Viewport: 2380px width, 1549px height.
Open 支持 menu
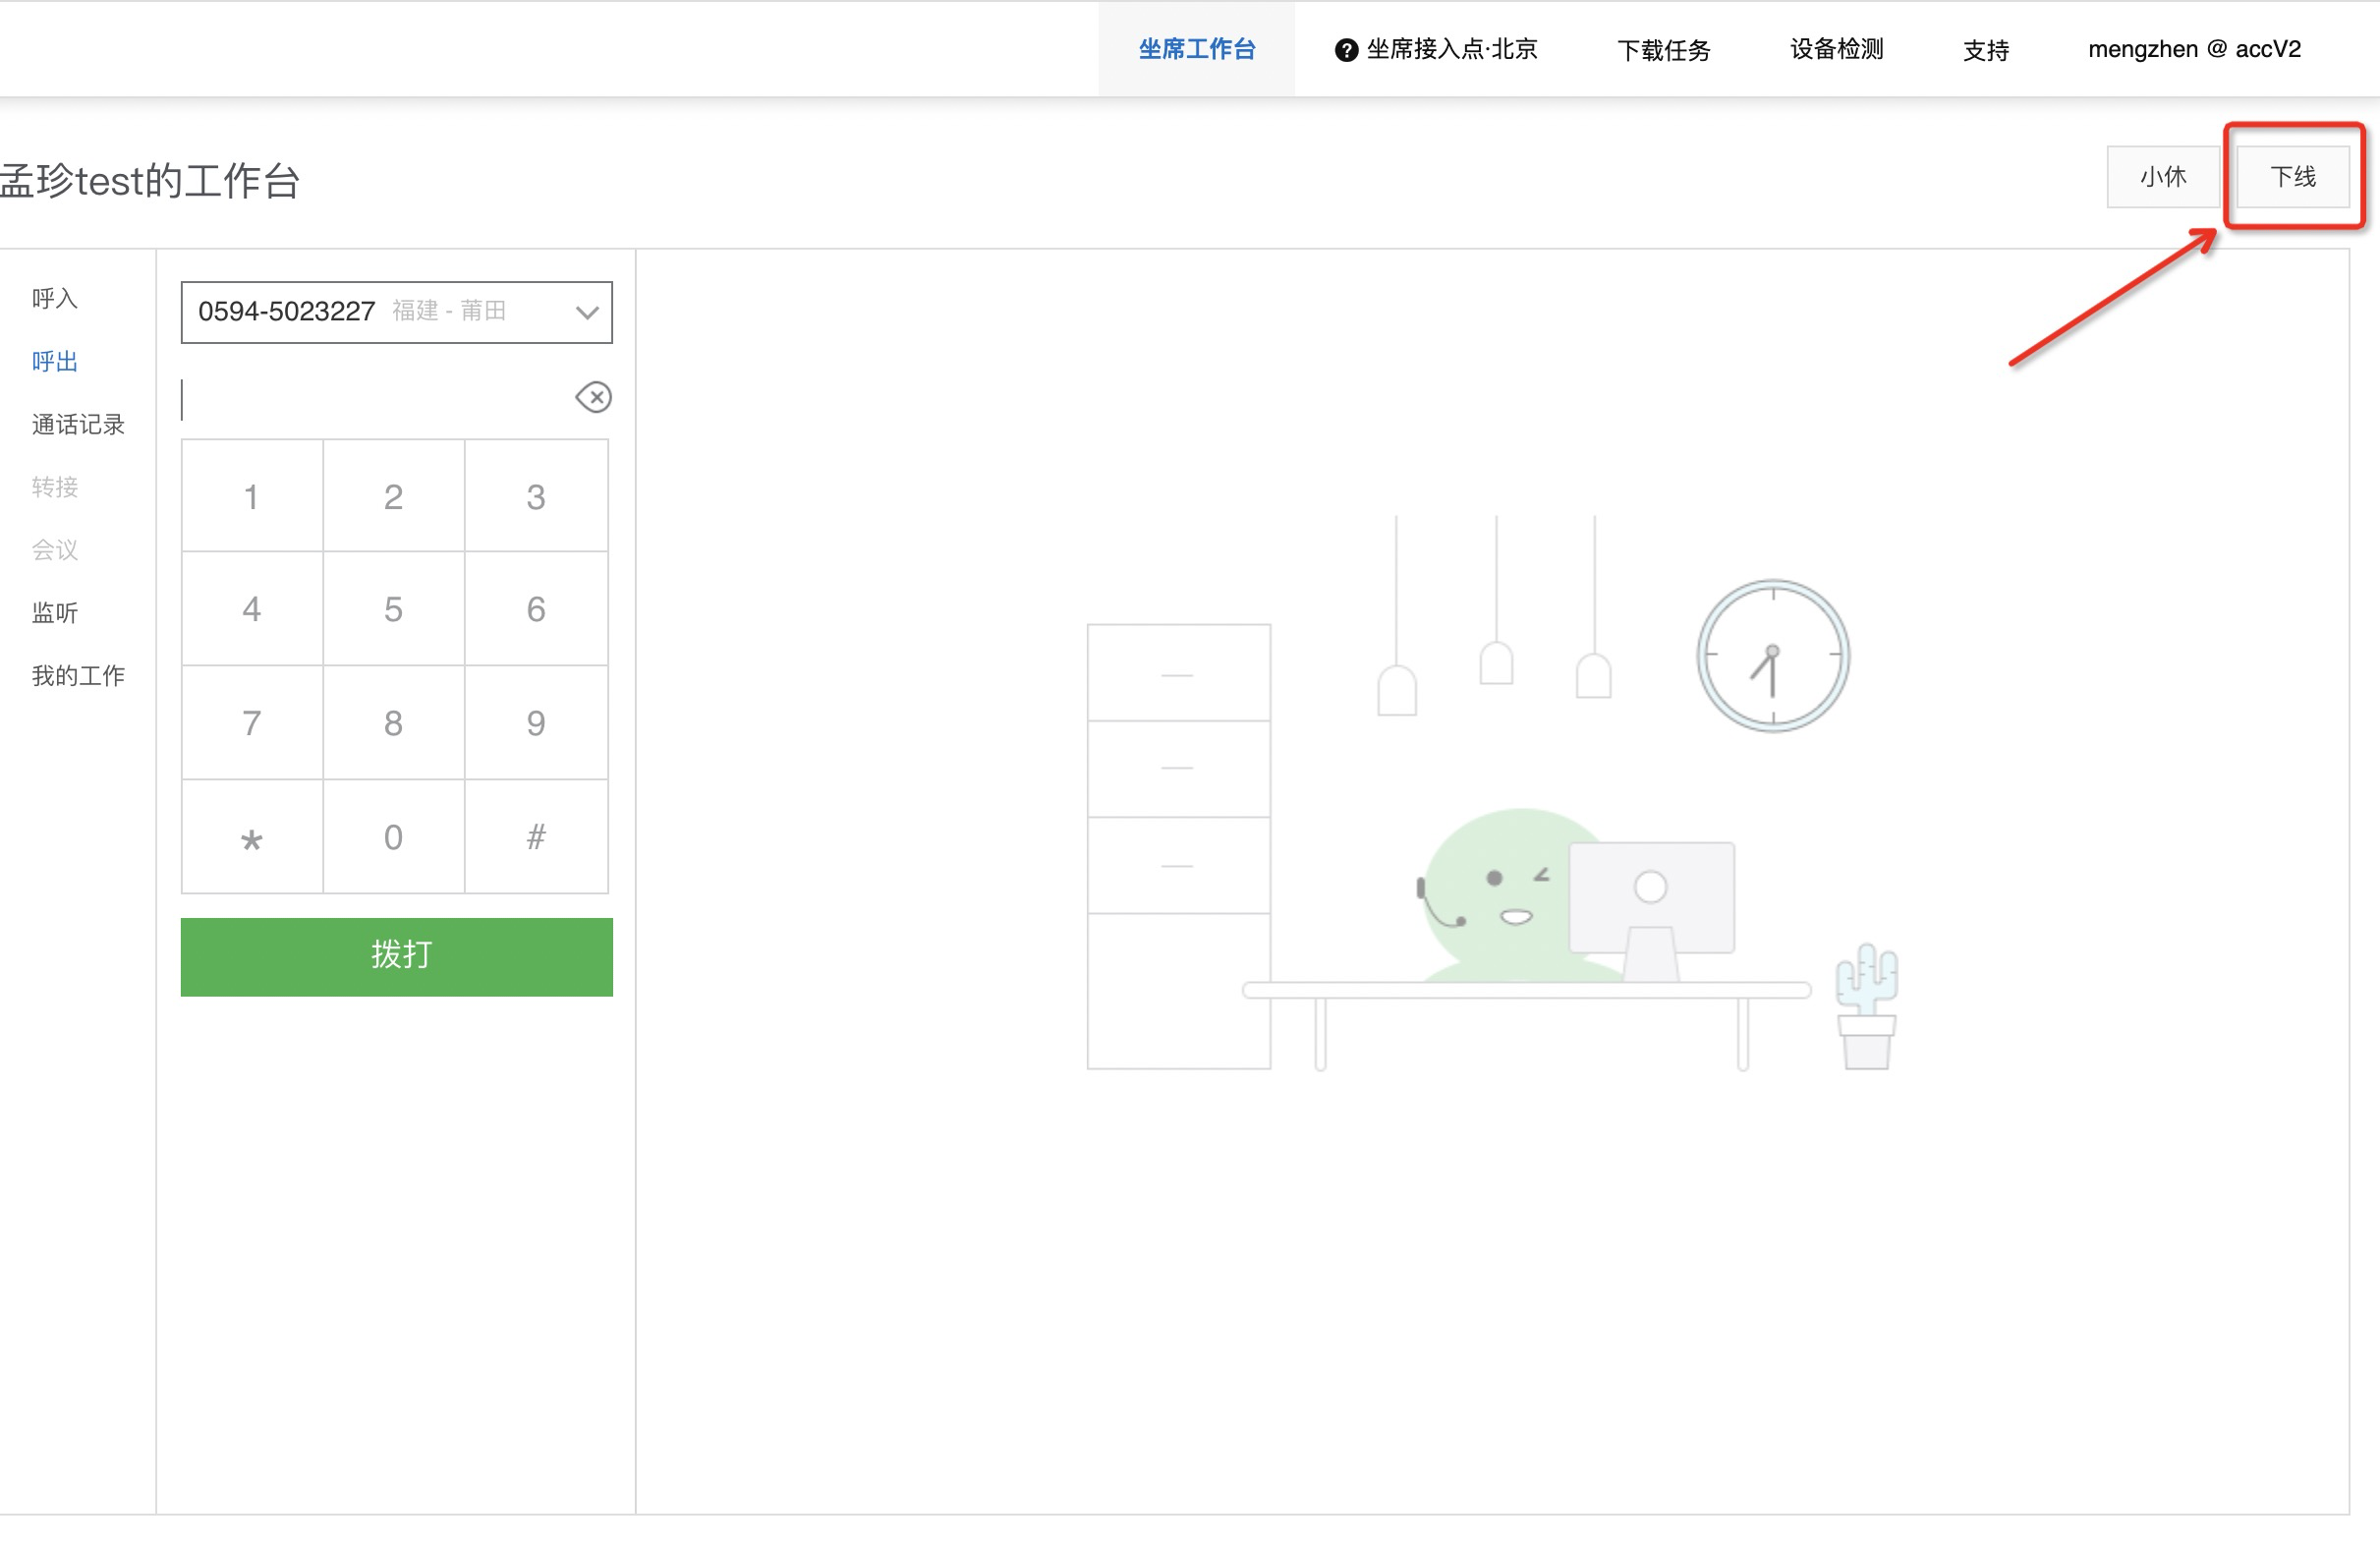tap(1986, 50)
